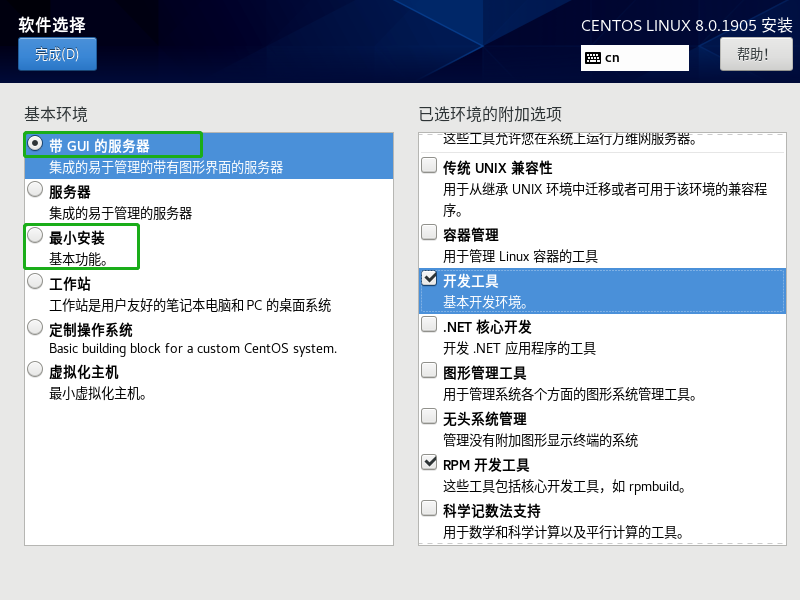This screenshot has width=800, height=600.
Task: Click the 基本环境 section heading
Action: 56,114
